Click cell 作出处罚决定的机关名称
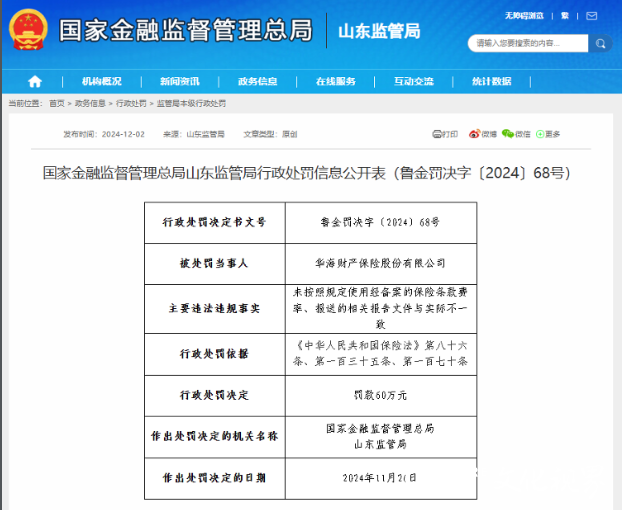622x510 pixels. (x=215, y=437)
